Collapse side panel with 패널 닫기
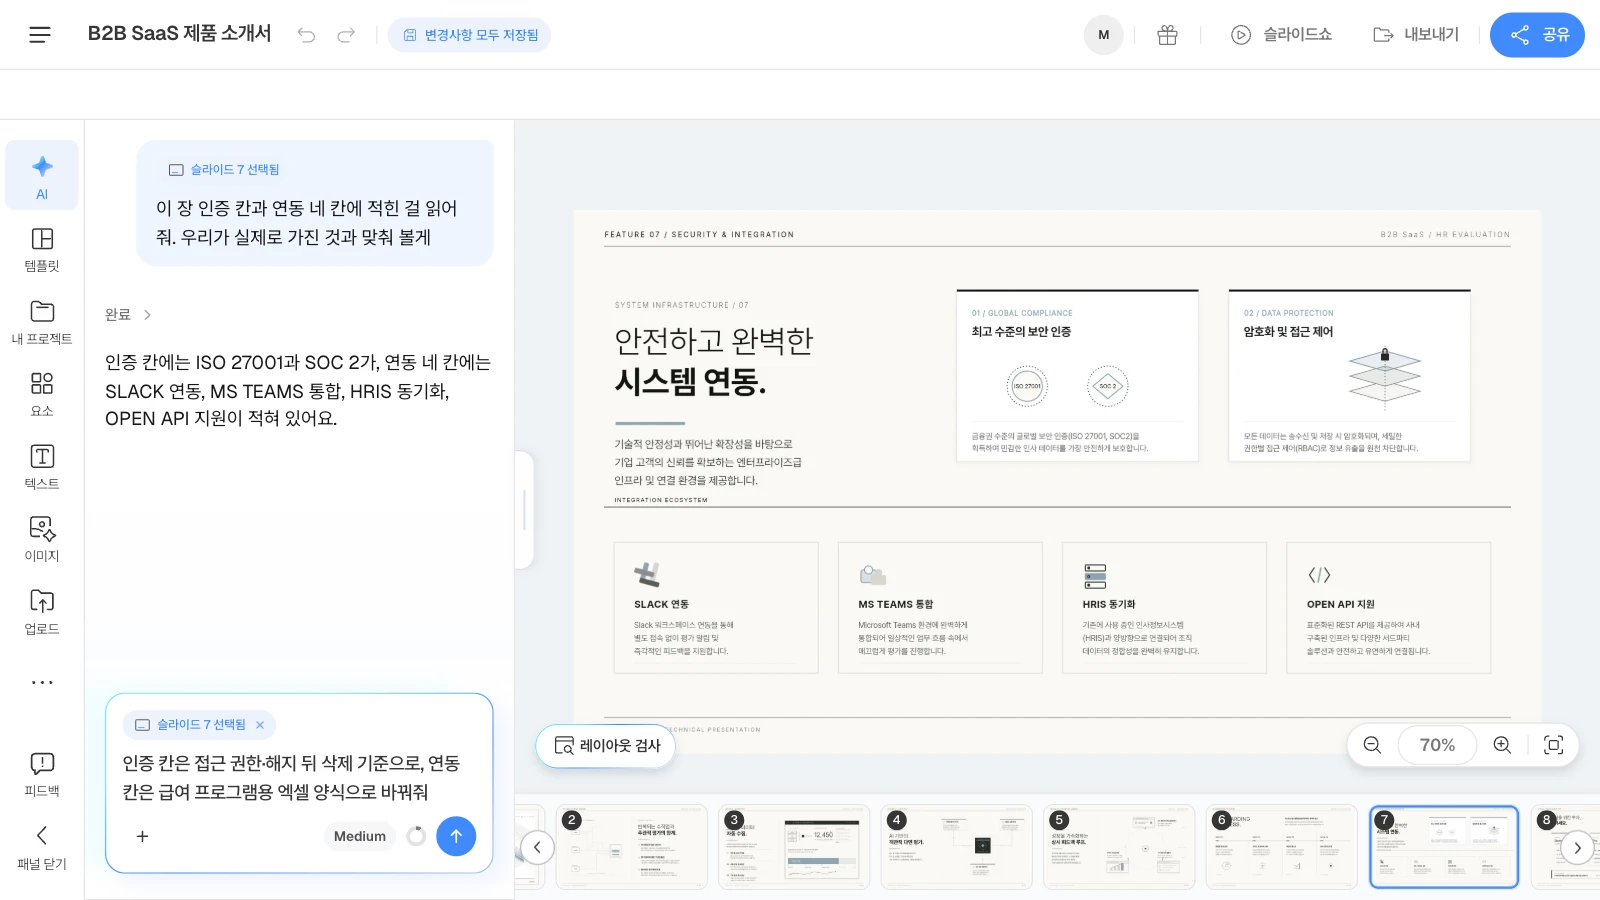The height and width of the screenshot is (900, 1600). 42,847
